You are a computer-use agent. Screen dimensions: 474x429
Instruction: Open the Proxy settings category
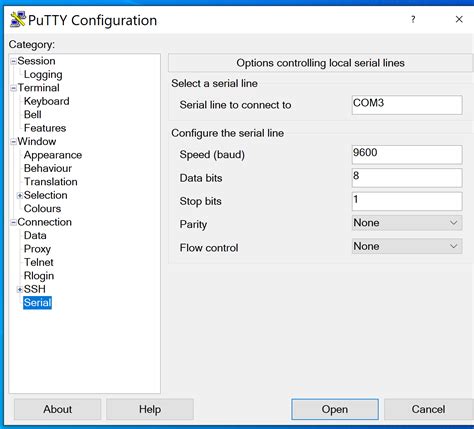pyautogui.click(x=37, y=249)
